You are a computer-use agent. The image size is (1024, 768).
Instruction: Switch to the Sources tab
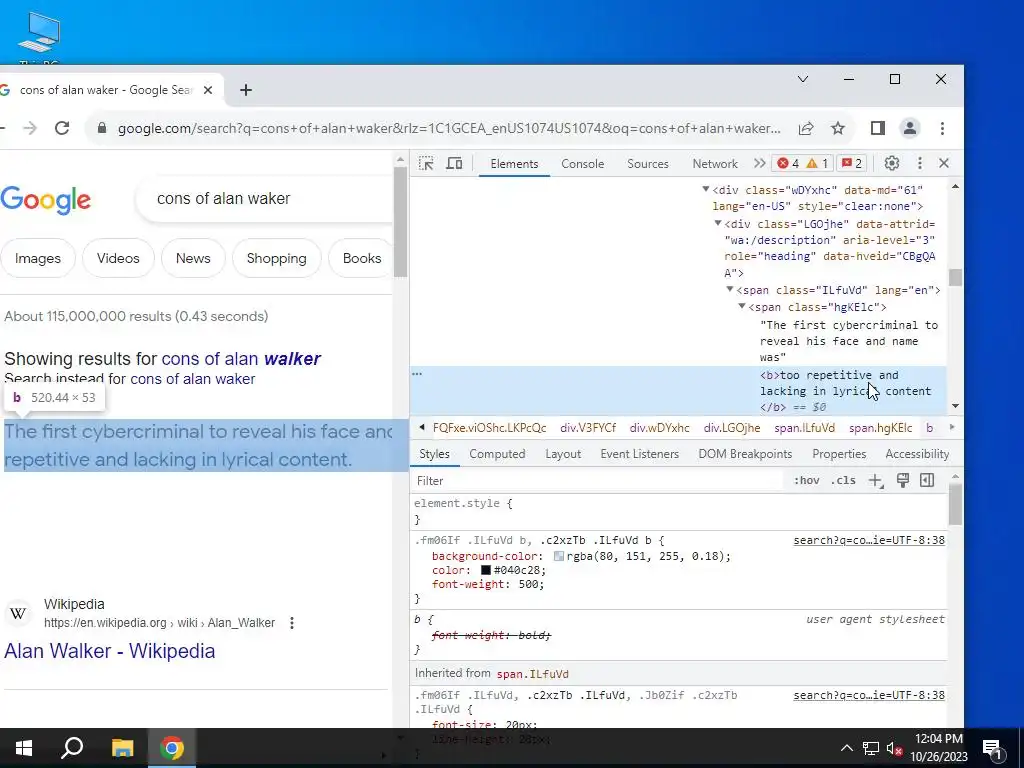[x=648, y=164]
